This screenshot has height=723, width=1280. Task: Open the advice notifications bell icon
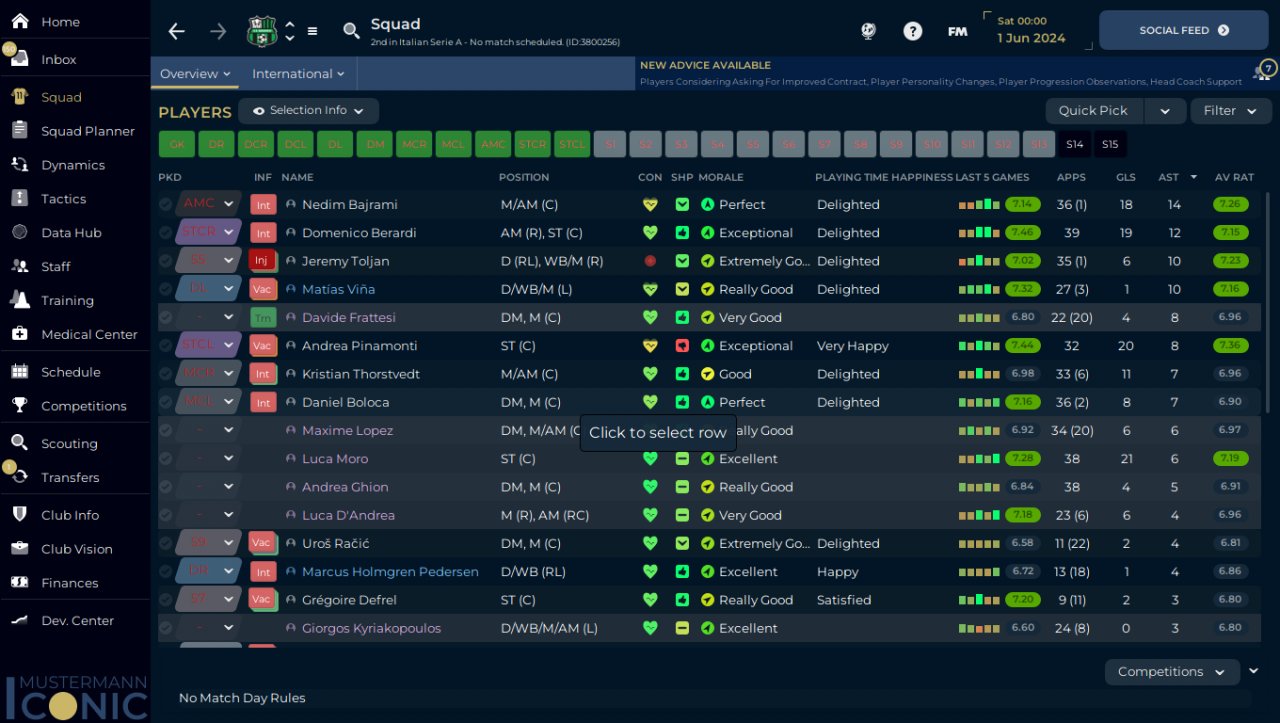(x=1263, y=72)
